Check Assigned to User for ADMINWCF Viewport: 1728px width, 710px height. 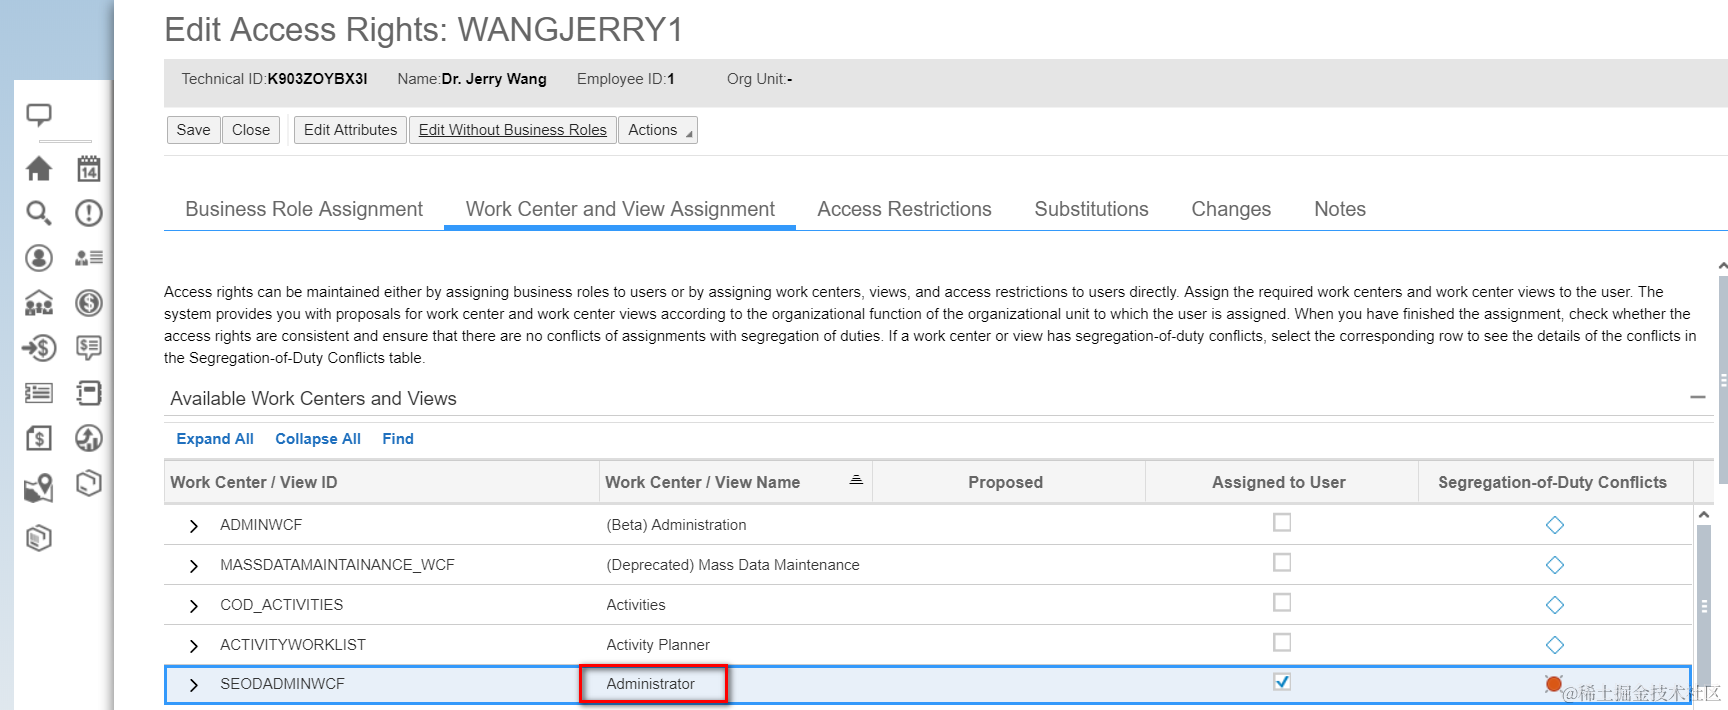coord(1282,522)
